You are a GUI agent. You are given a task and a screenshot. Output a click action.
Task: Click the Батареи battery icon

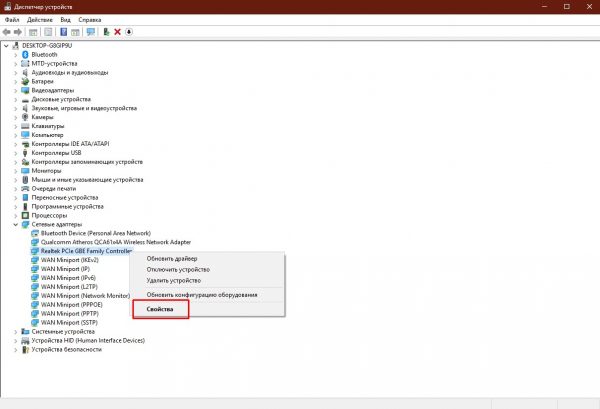[x=25, y=81]
